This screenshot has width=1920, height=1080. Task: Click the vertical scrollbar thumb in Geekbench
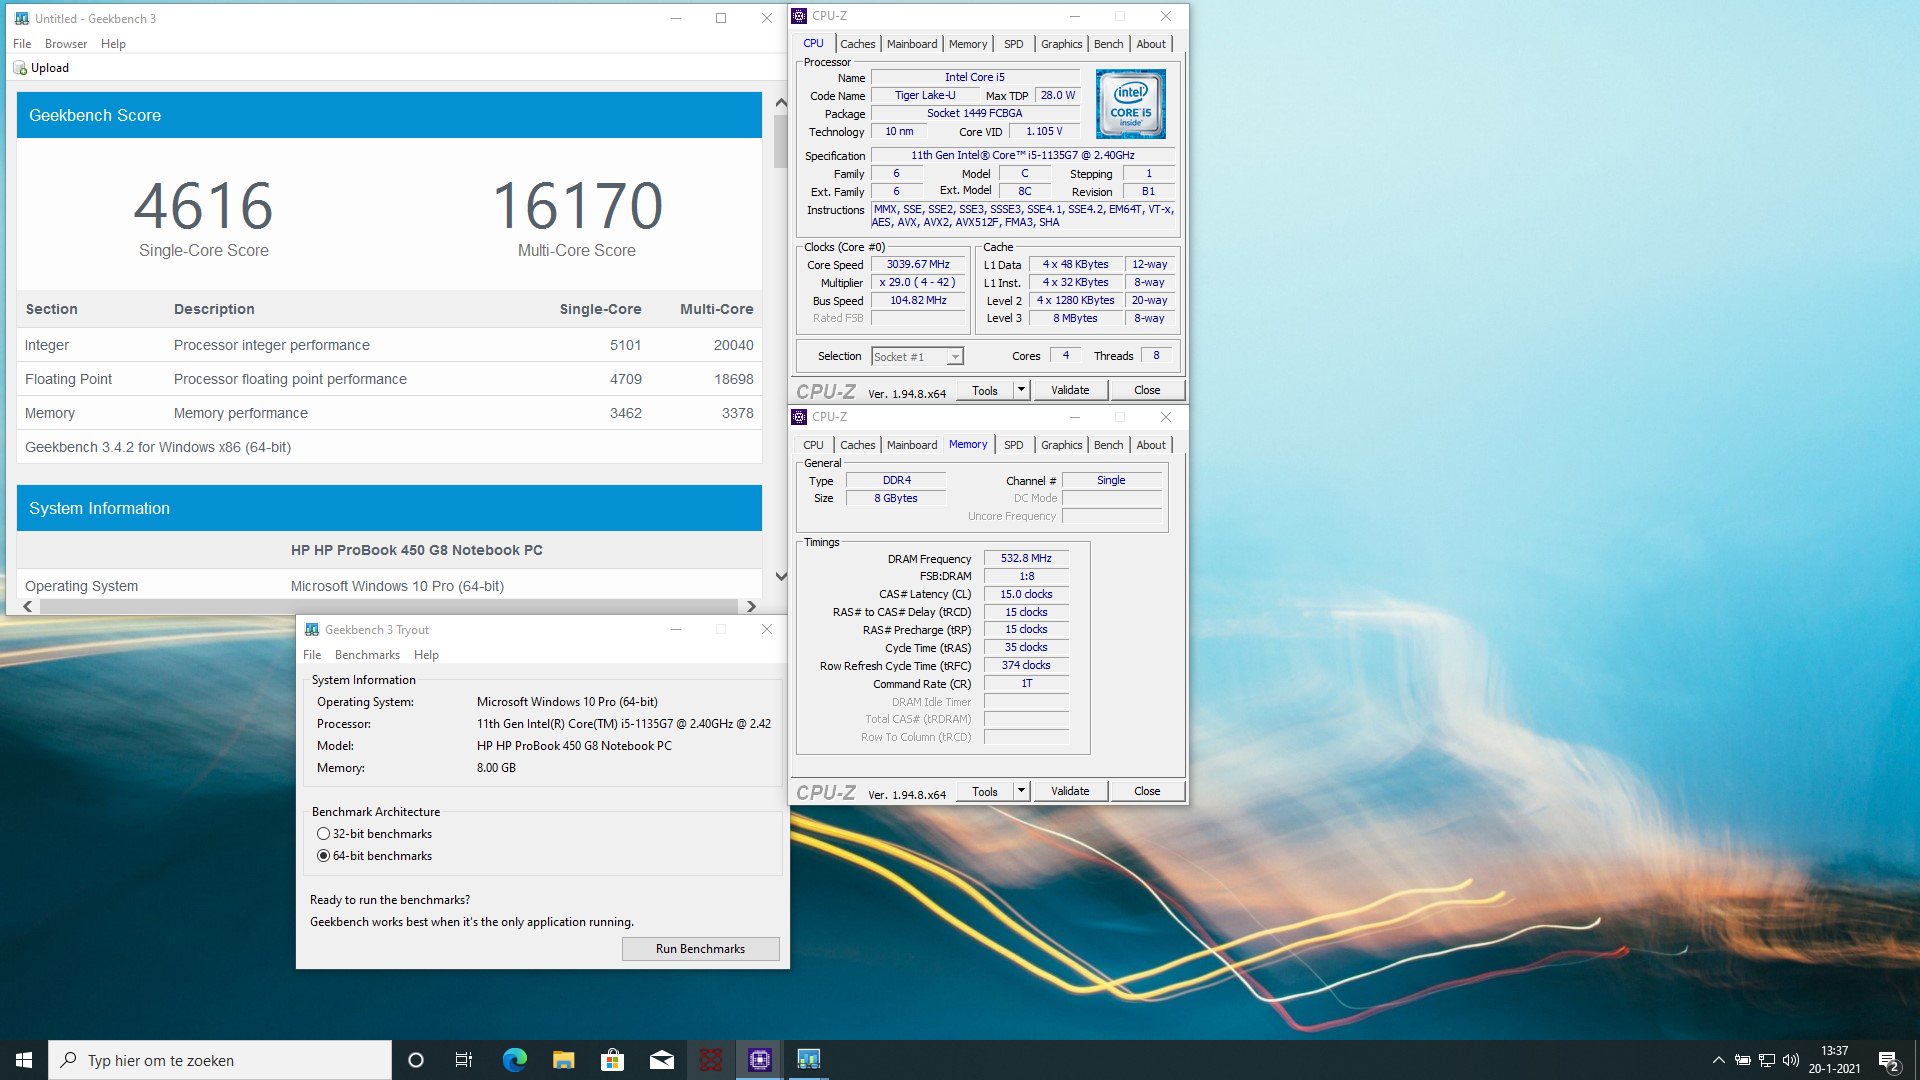point(781,140)
